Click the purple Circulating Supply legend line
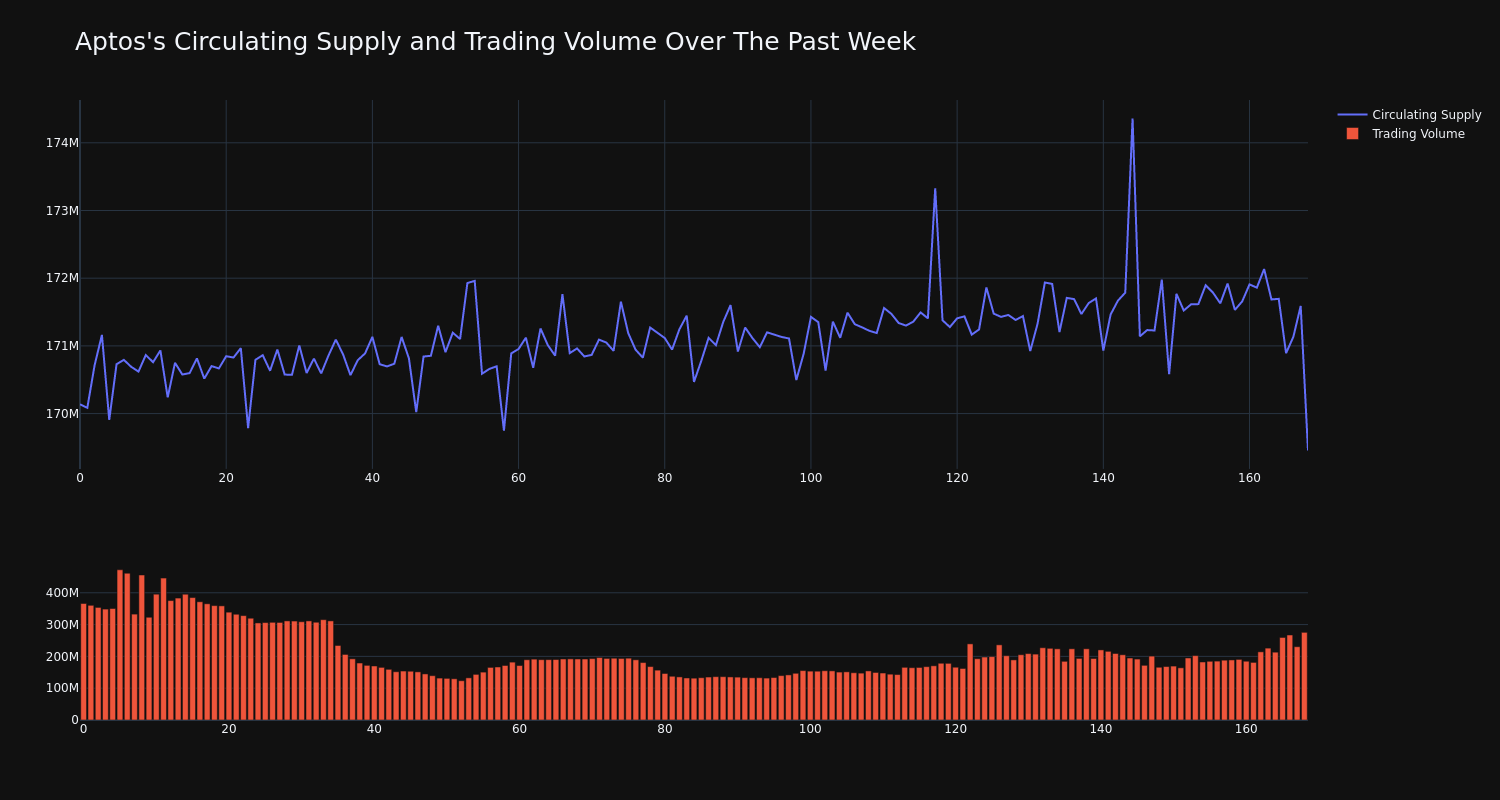The image size is (1500, 800). 1352,115
